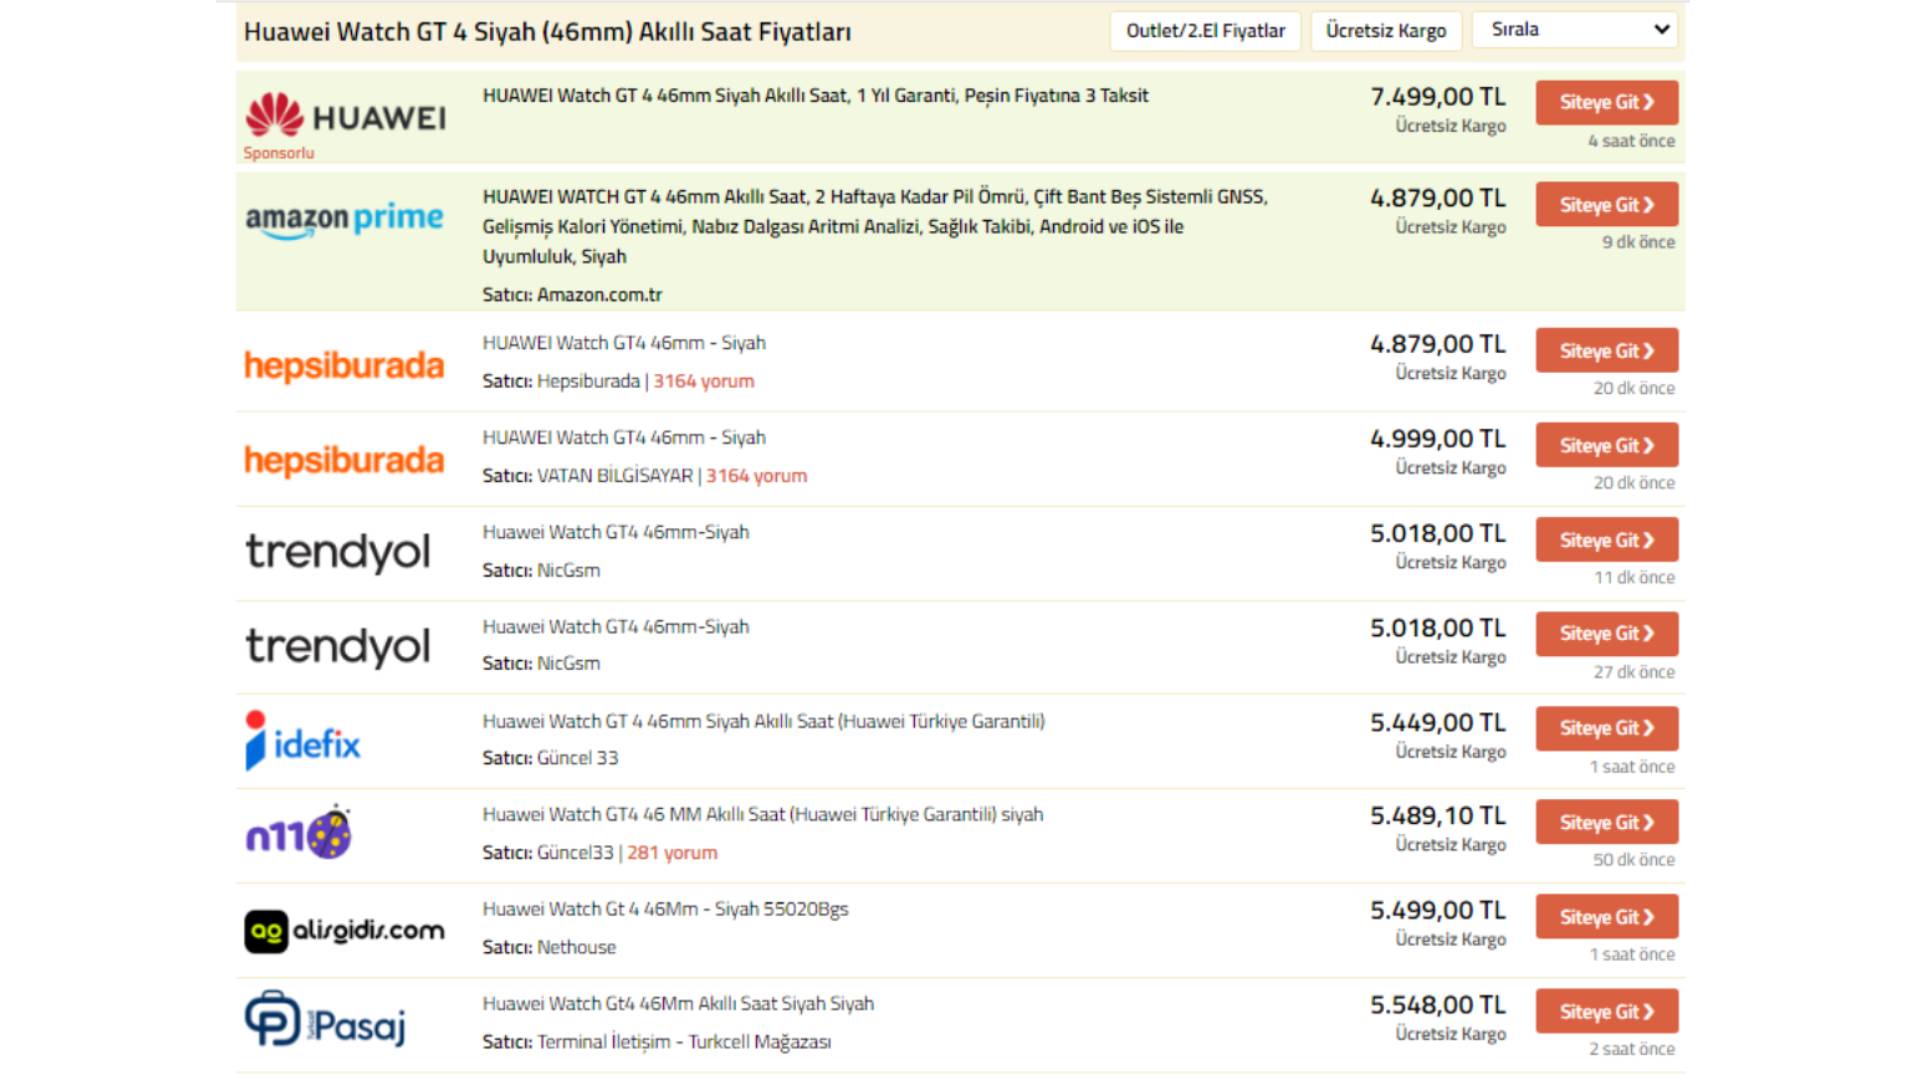Click the Huawei sponsor logo
The height and width of the screenshot is (1080, 1920).
(345, 117)
